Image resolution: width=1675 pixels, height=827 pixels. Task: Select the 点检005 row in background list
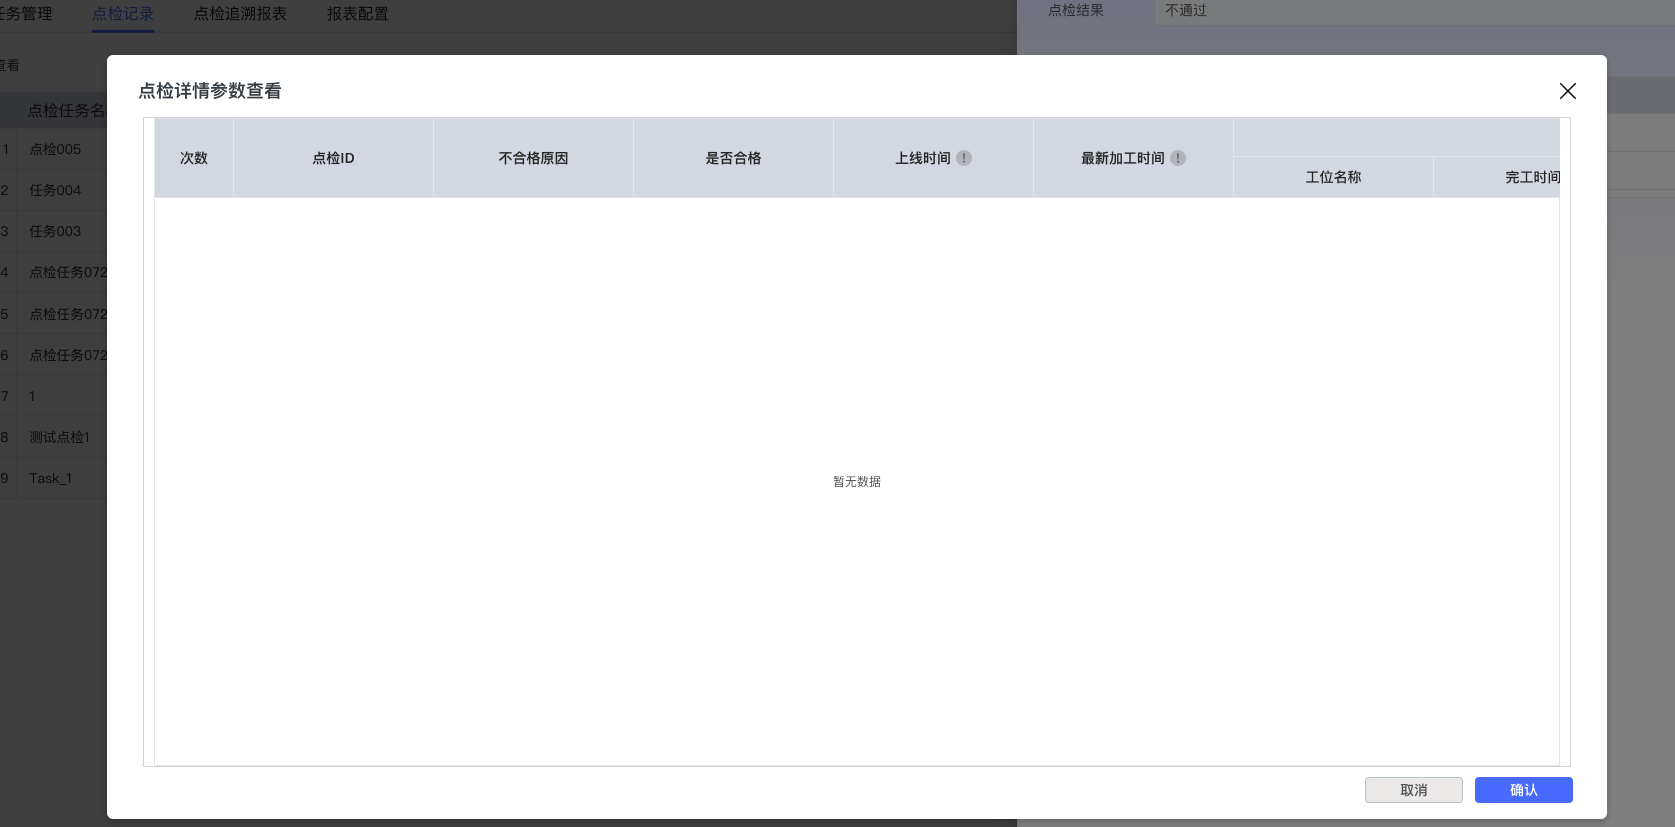[x=55, y=149]
